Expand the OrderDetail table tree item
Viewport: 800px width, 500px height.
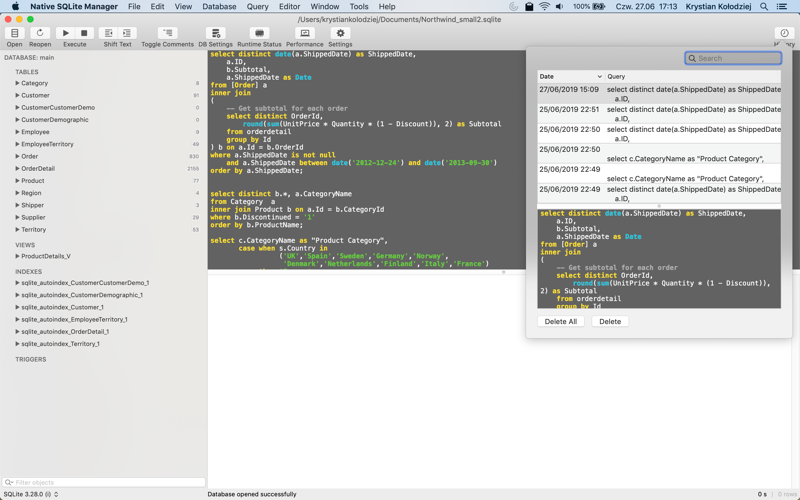click(x=17, y=168)
